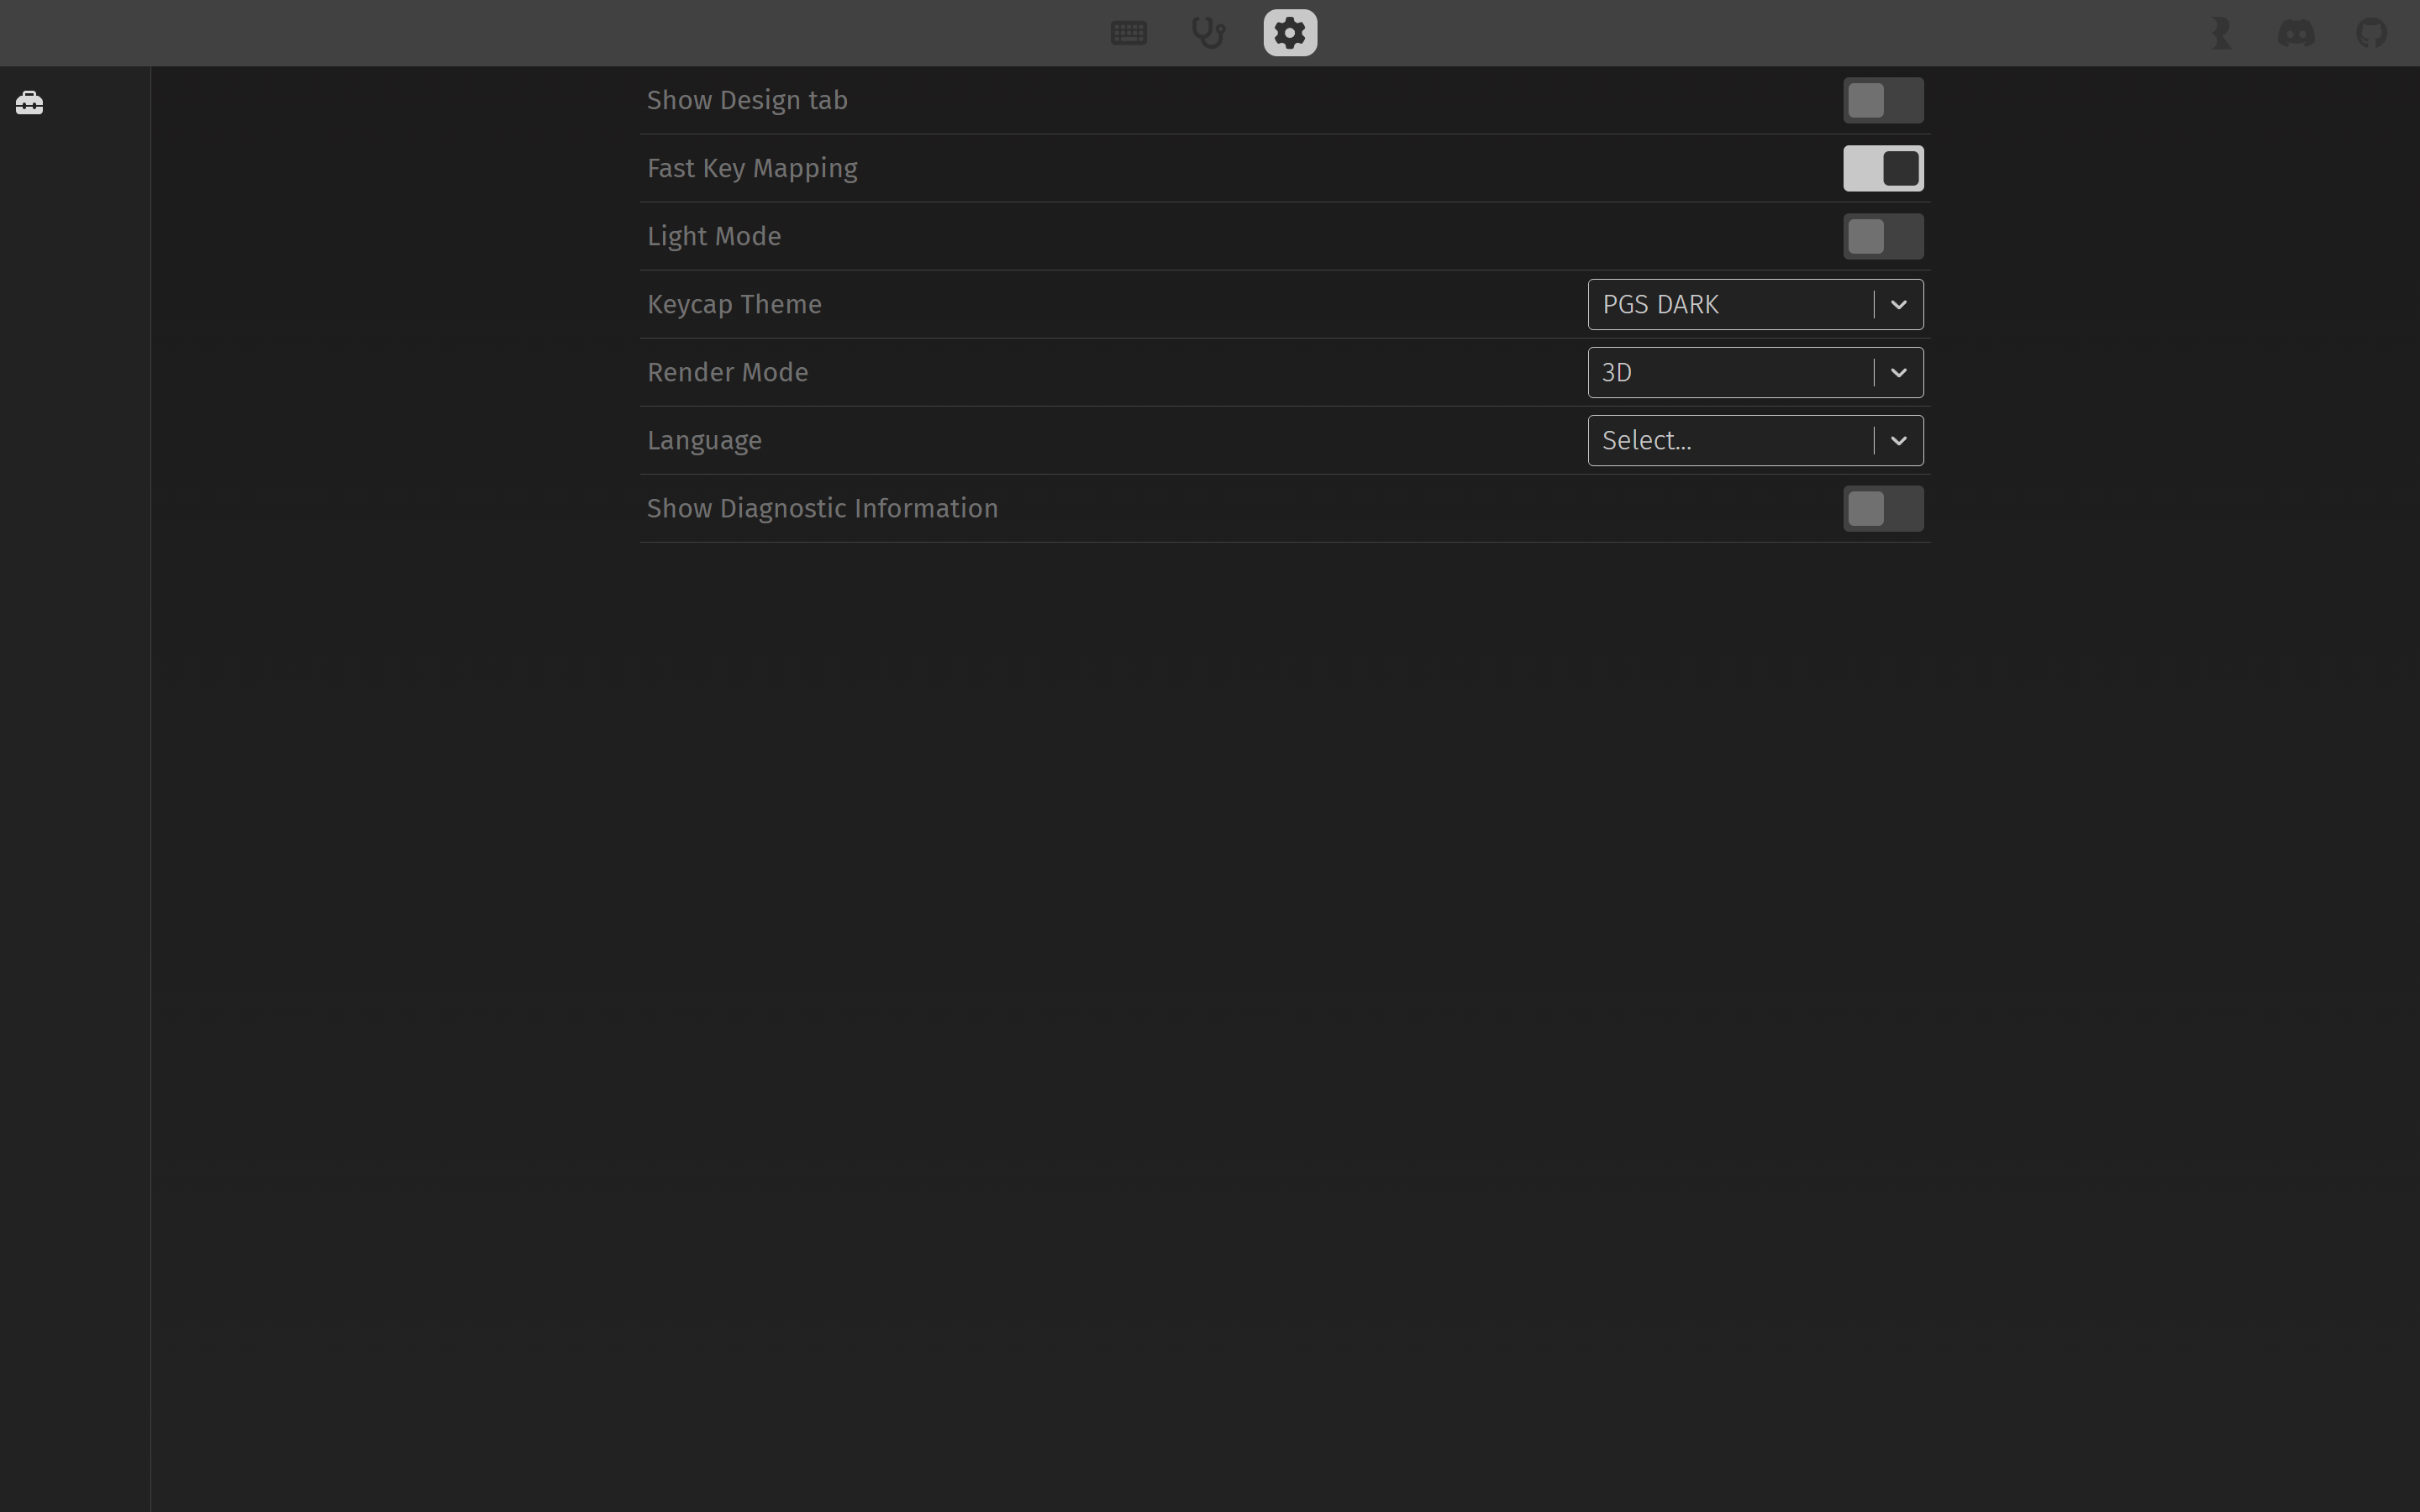Turn on the Light Mode switch
The image size is (2420, 1512).
point(1882,236)
